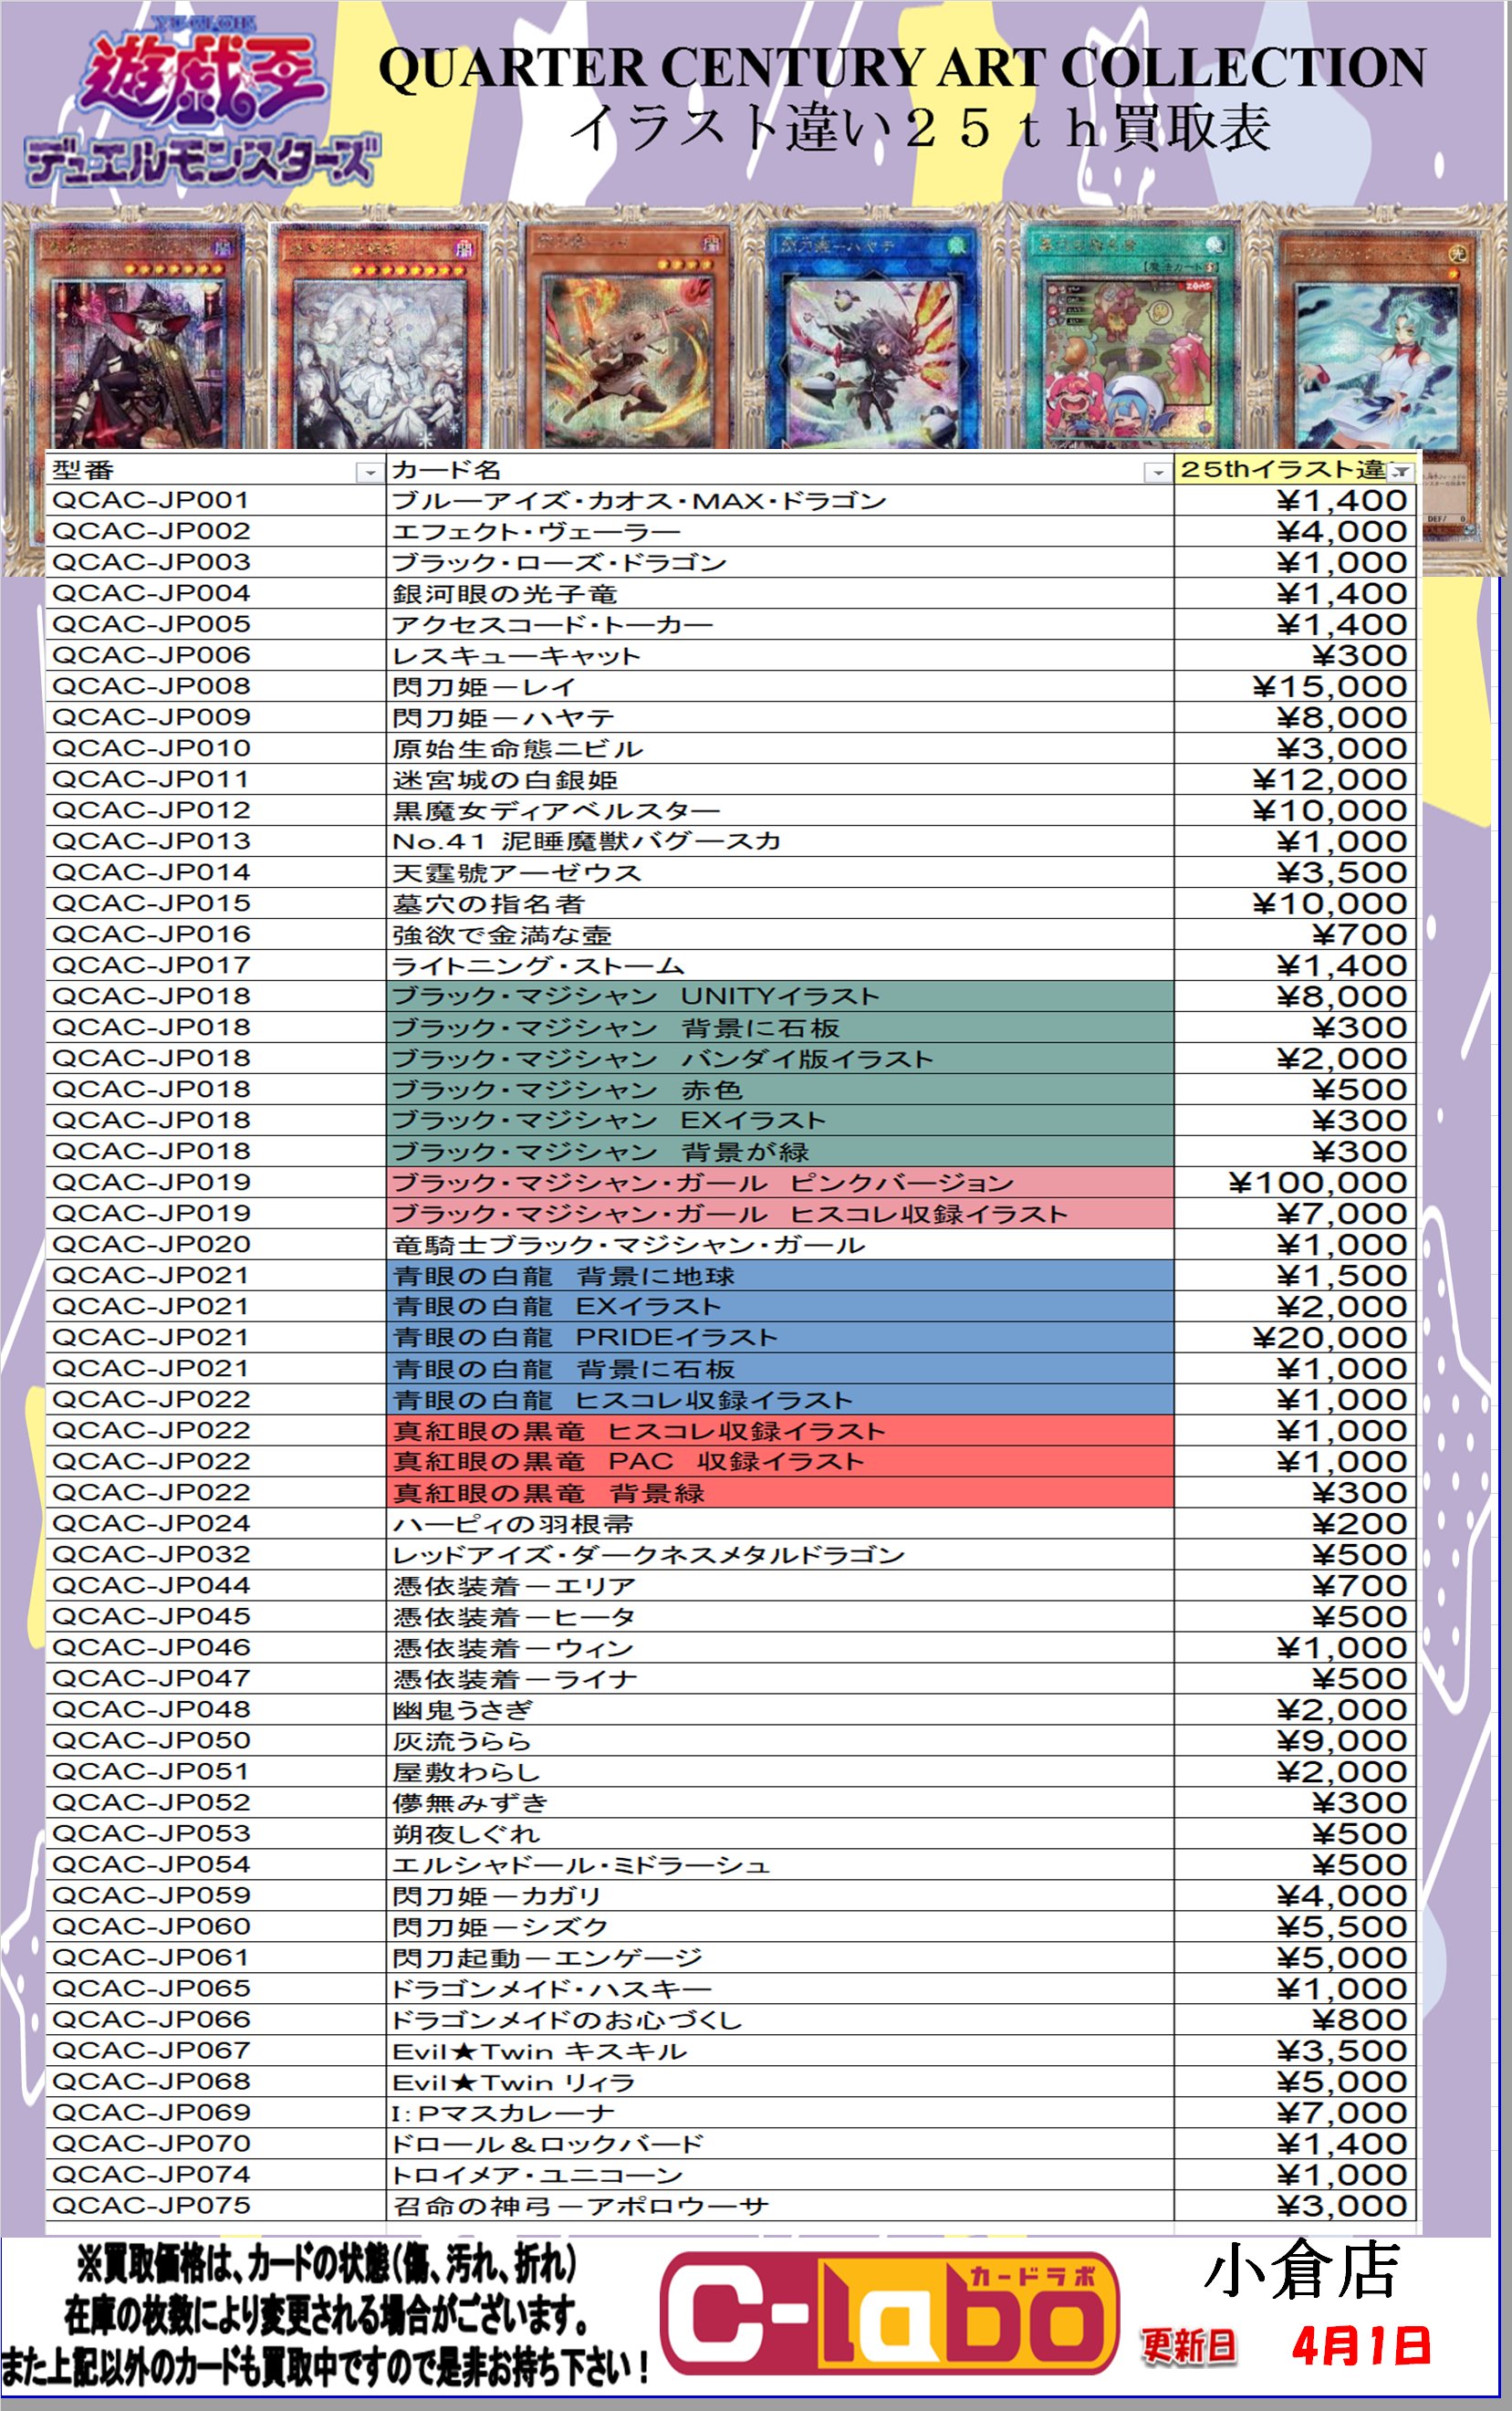Select ブラック・マジシャン・ガール ヒスコレ収録イラスト cell
Viewport: 1512px width, 2411px height.
point(780,1214)
